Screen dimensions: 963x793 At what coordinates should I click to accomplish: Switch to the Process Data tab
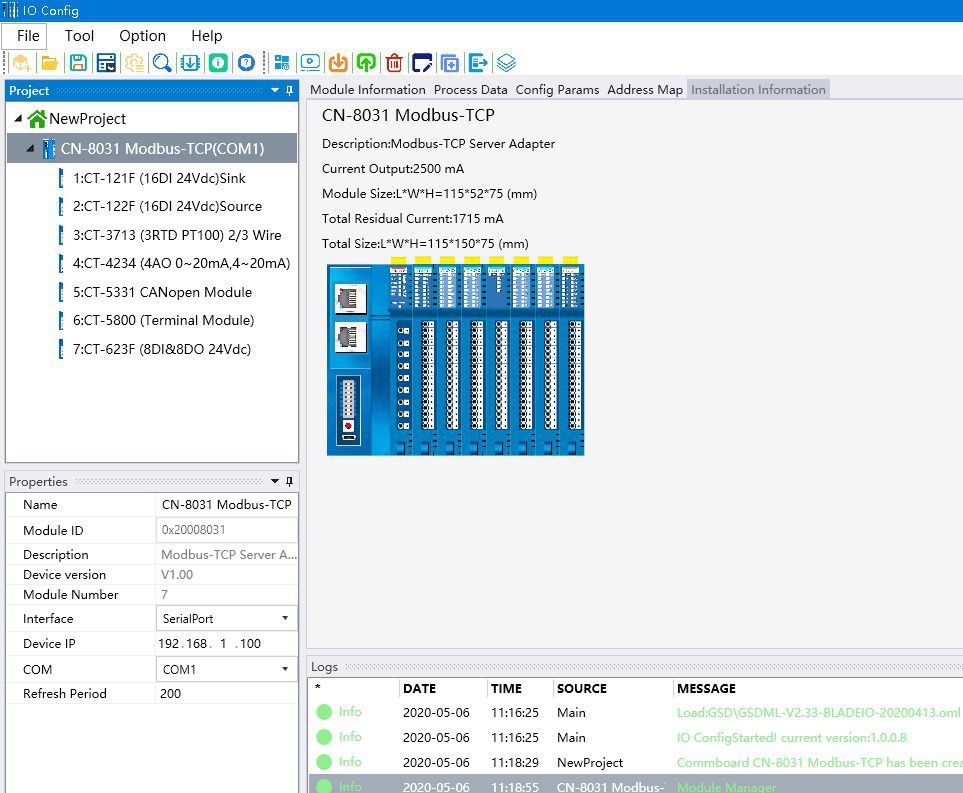click(x=470, y=90)
